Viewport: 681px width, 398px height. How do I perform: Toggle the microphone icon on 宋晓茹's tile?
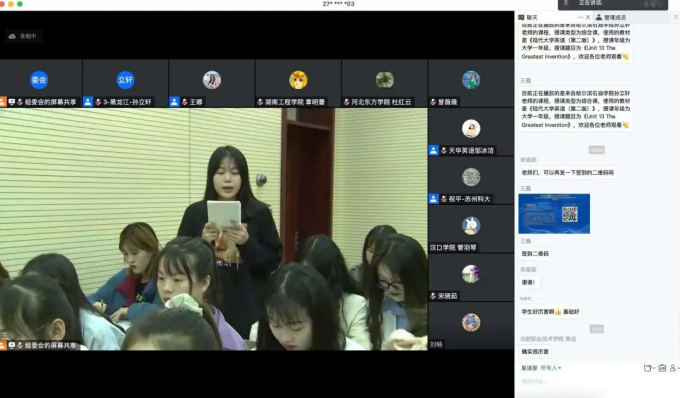433,296
